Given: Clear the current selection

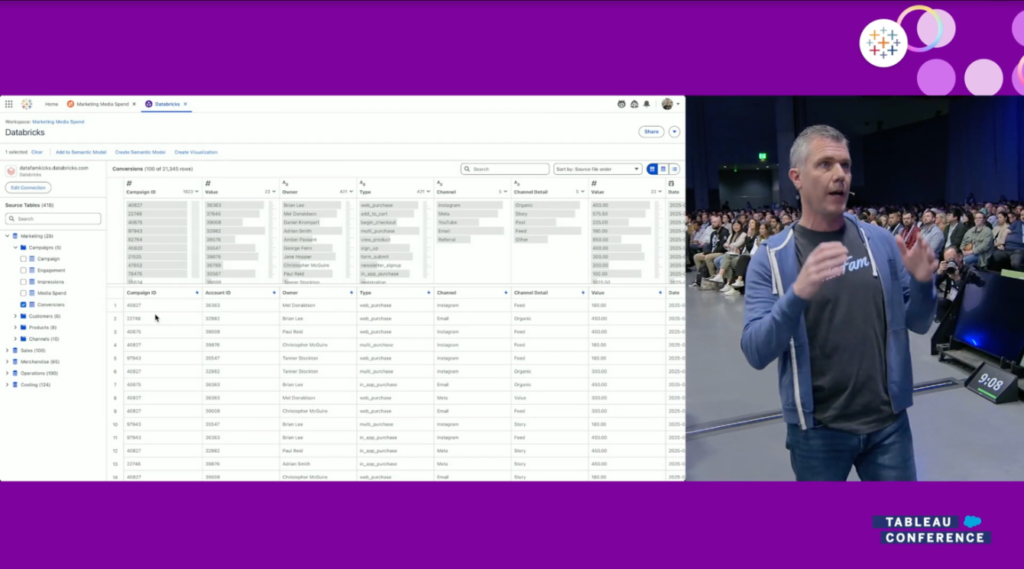Looking at the screenshot, I should 37,152.
